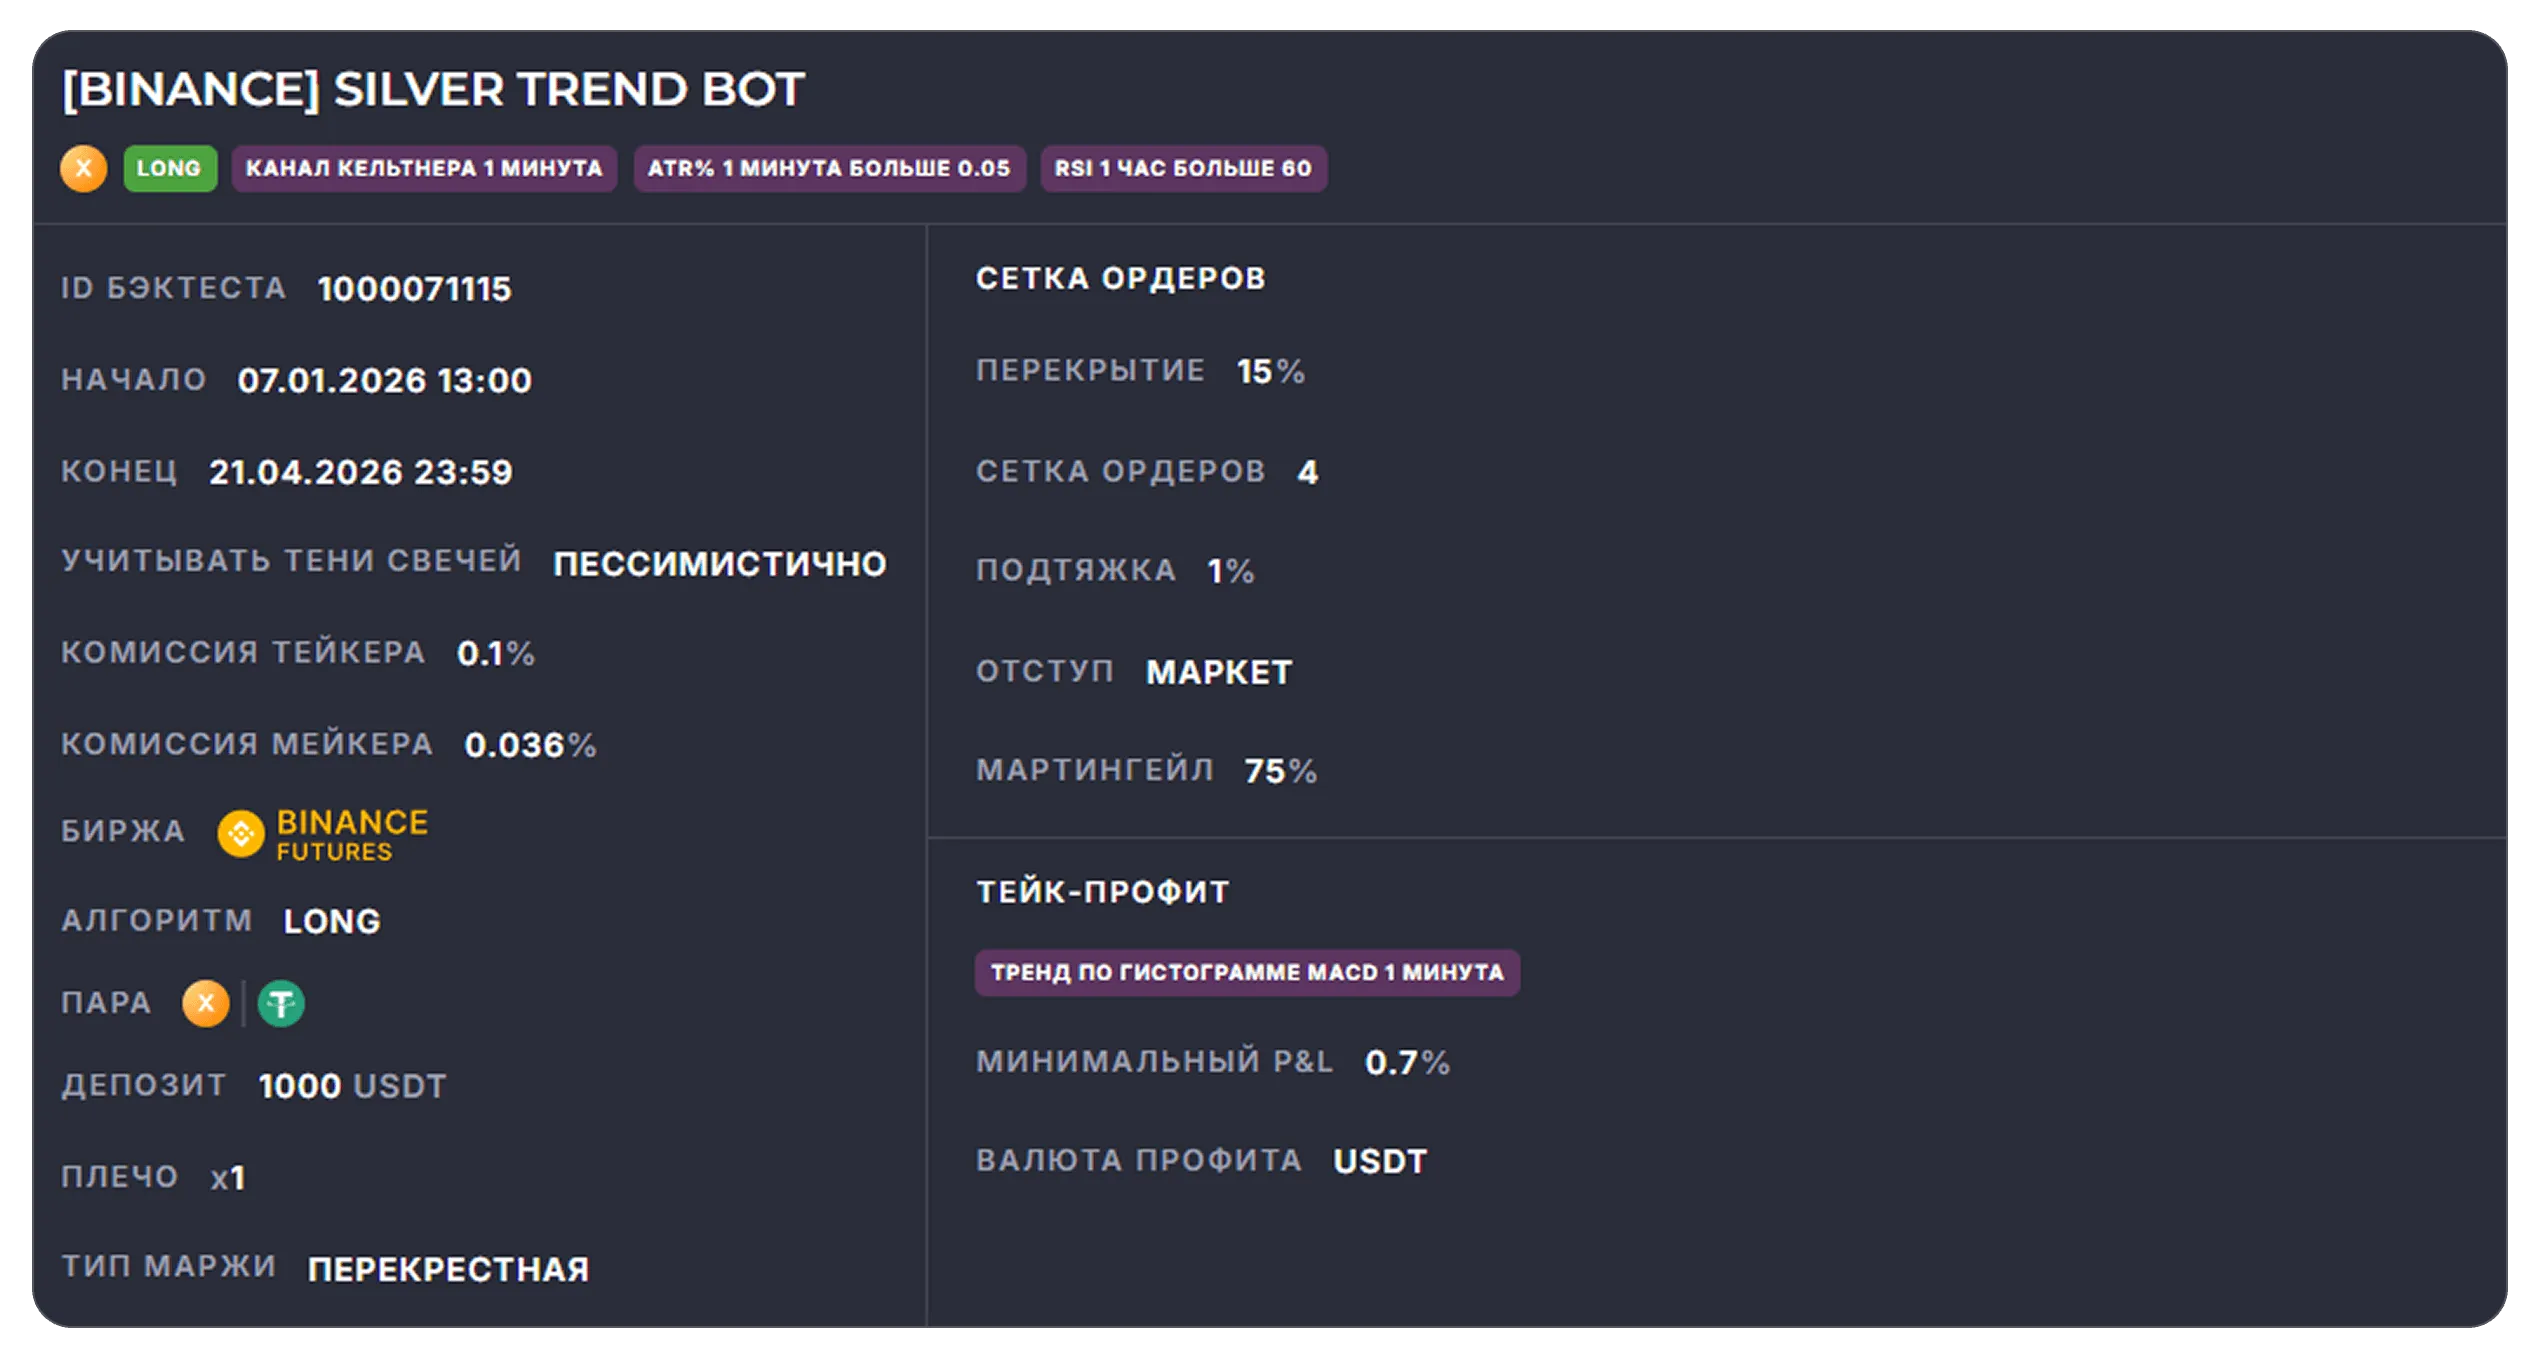Select the ATR% 1 МИНУТА БОЛЬШЕ 0.05 tag
Image resolution: width=2538 pixels, height=1356 pixels.
pos(829,168)
